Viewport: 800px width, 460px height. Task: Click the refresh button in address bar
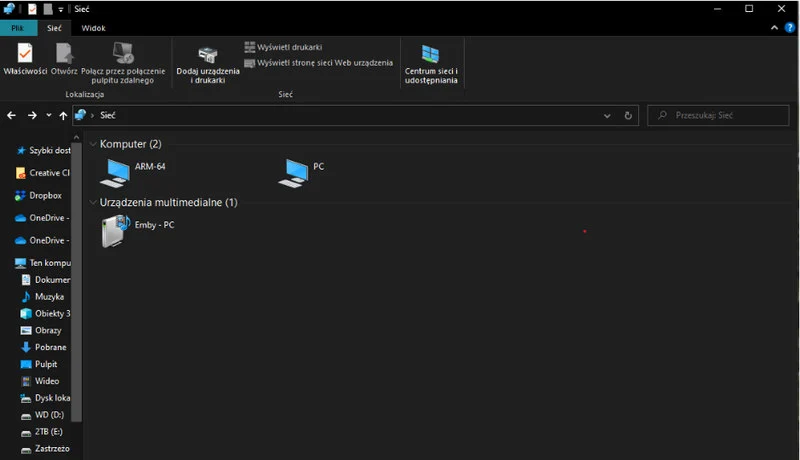point(628,116)
